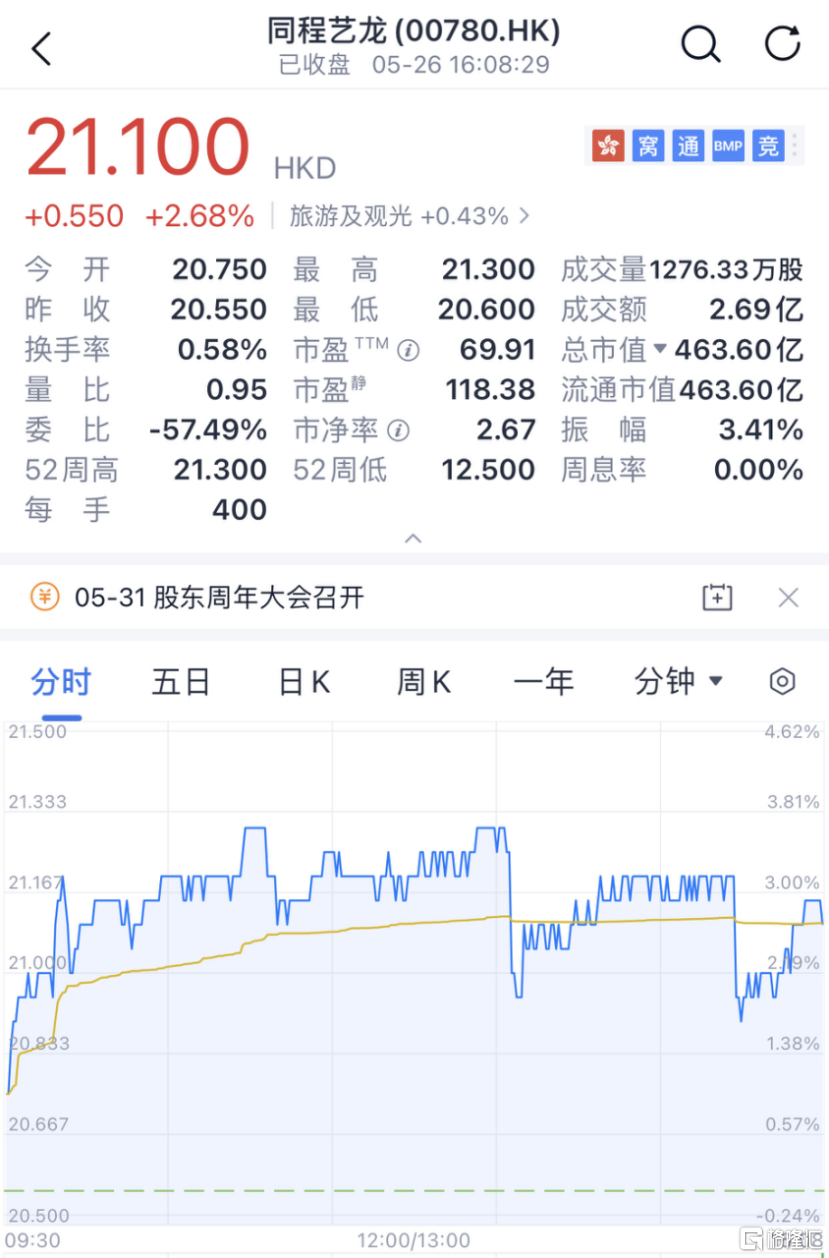Screen dimensions: 829x1258
Task: Tap the Hong Kong flag badge
Action: (607, 146)
